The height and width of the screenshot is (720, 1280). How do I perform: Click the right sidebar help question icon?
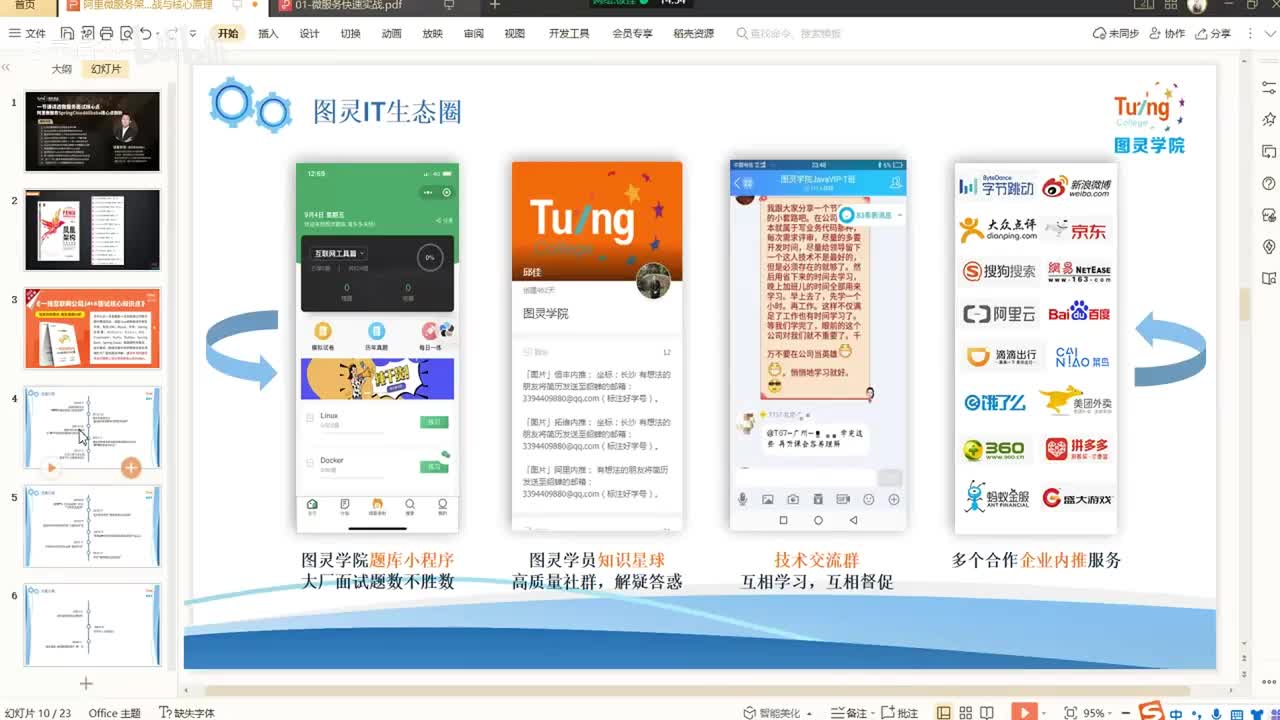coord(1269,184)
